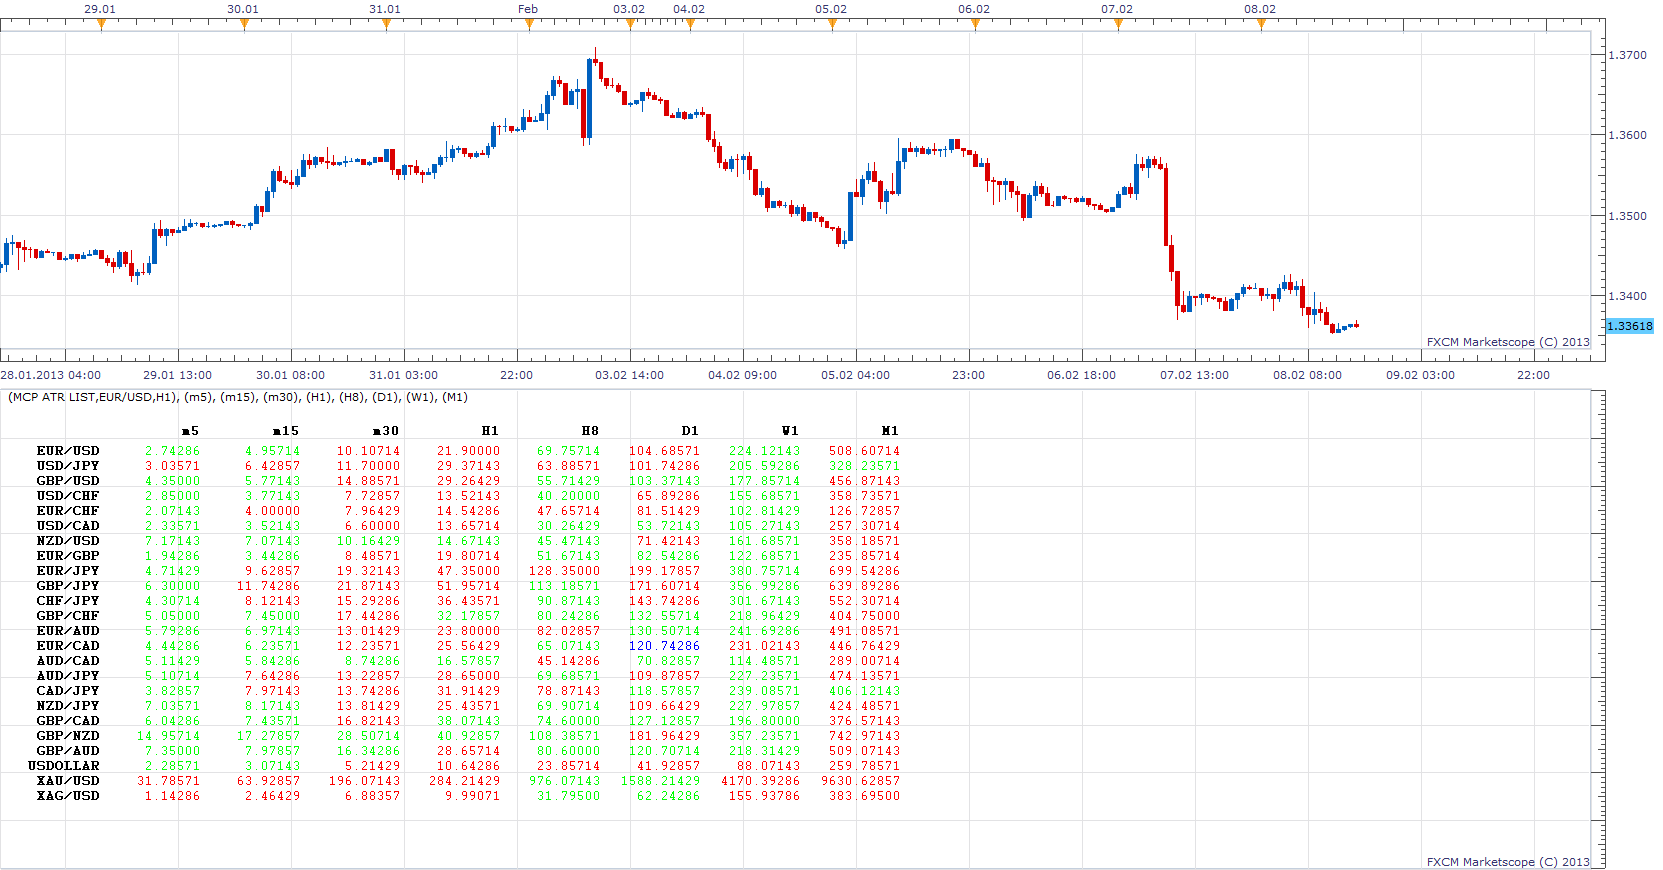Click the blue EUR/CAD D1 value 120.74286
This screenshot has width=1663, height=870.
coord(664,646)
